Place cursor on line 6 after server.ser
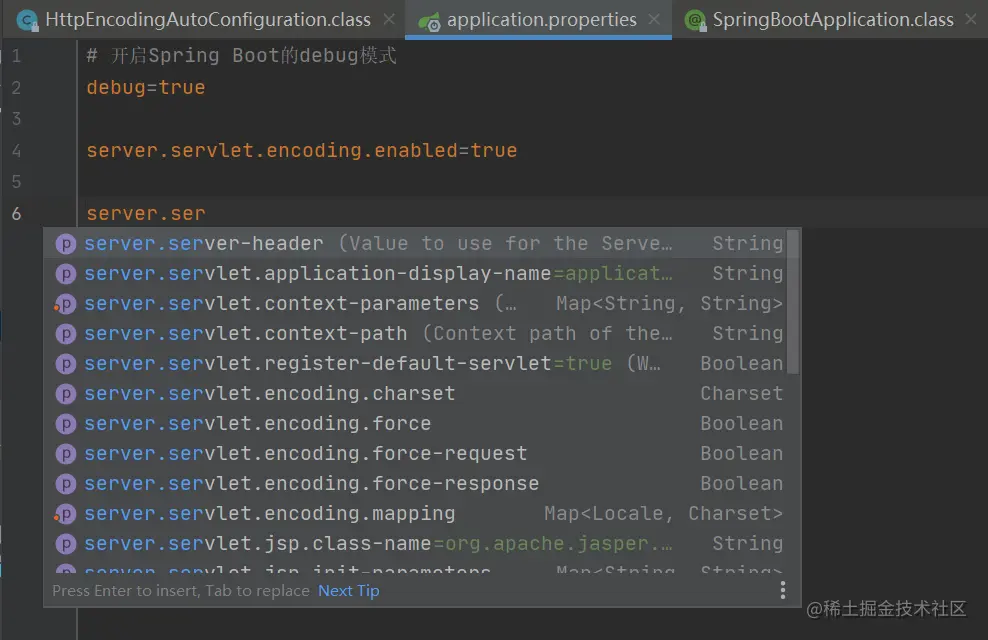 pyautogui.click(x=206, y=214)
